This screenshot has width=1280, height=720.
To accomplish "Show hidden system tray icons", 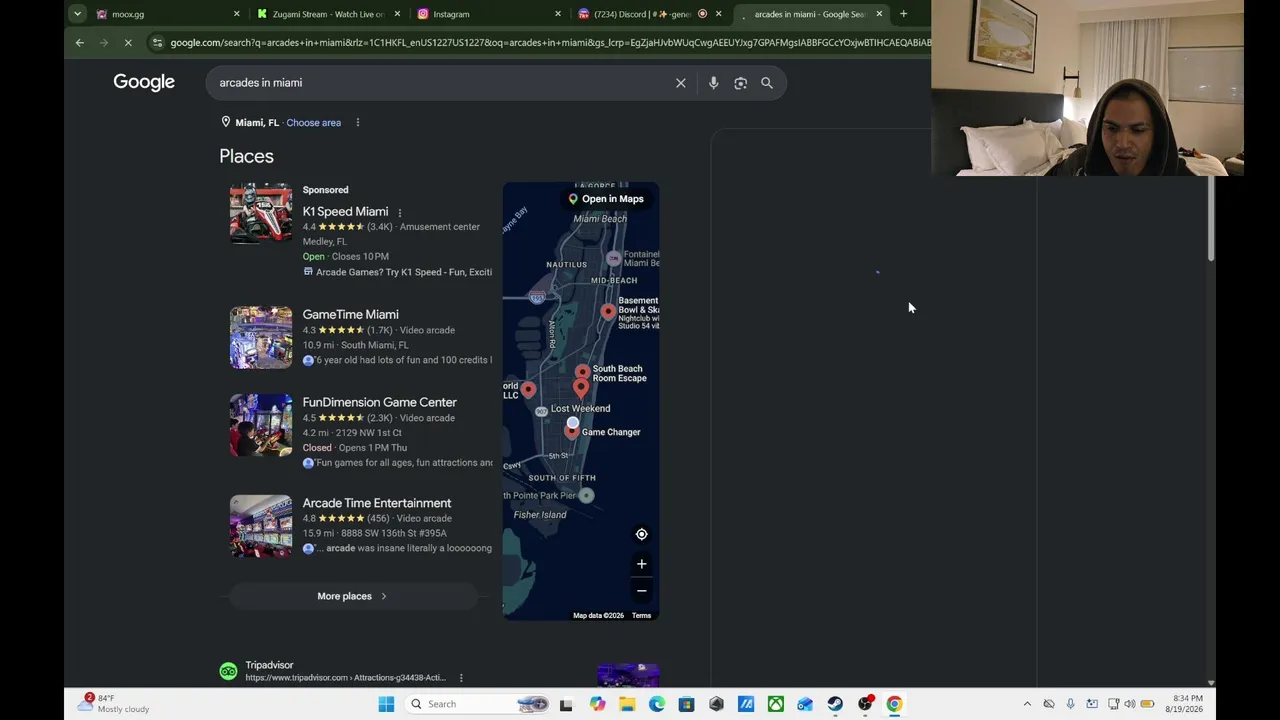I will [1027, 704].
